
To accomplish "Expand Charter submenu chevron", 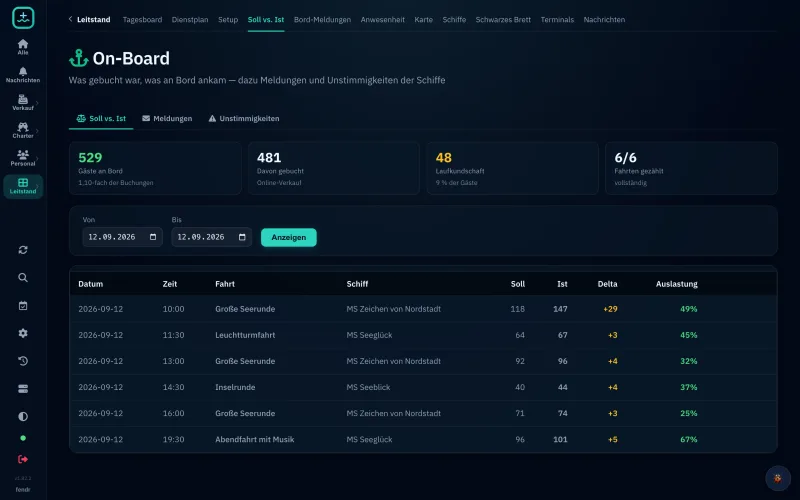I will coord(37,131).
